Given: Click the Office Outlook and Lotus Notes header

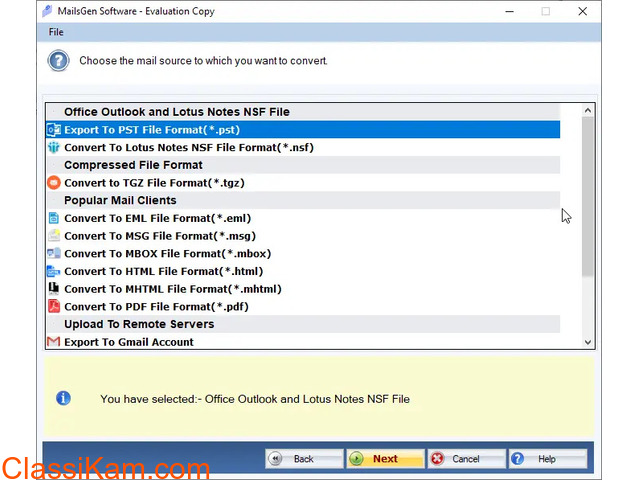Looking at the screenshot, I should point(303,112).
